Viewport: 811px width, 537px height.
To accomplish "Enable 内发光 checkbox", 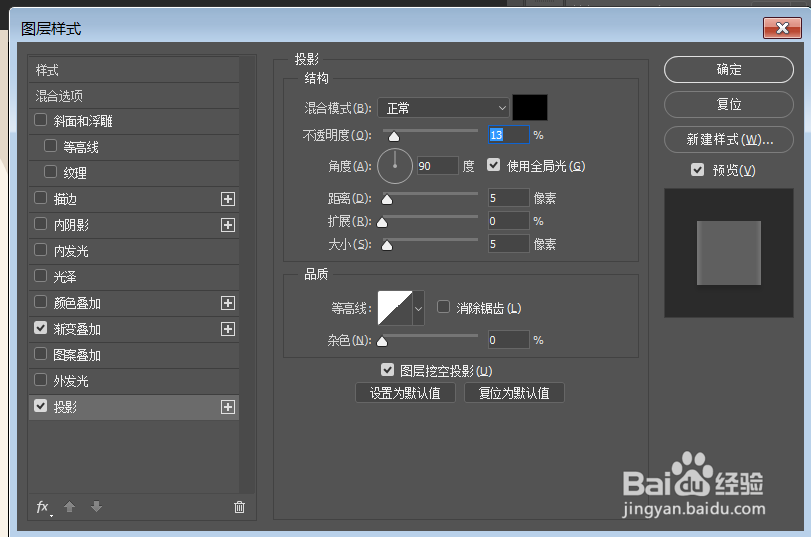I will [40, 250].
